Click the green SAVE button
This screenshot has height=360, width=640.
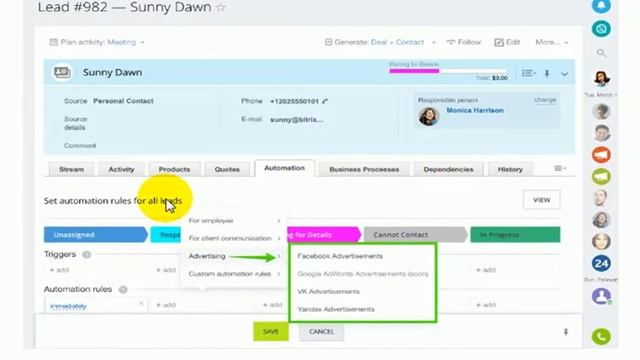point(271,331)
